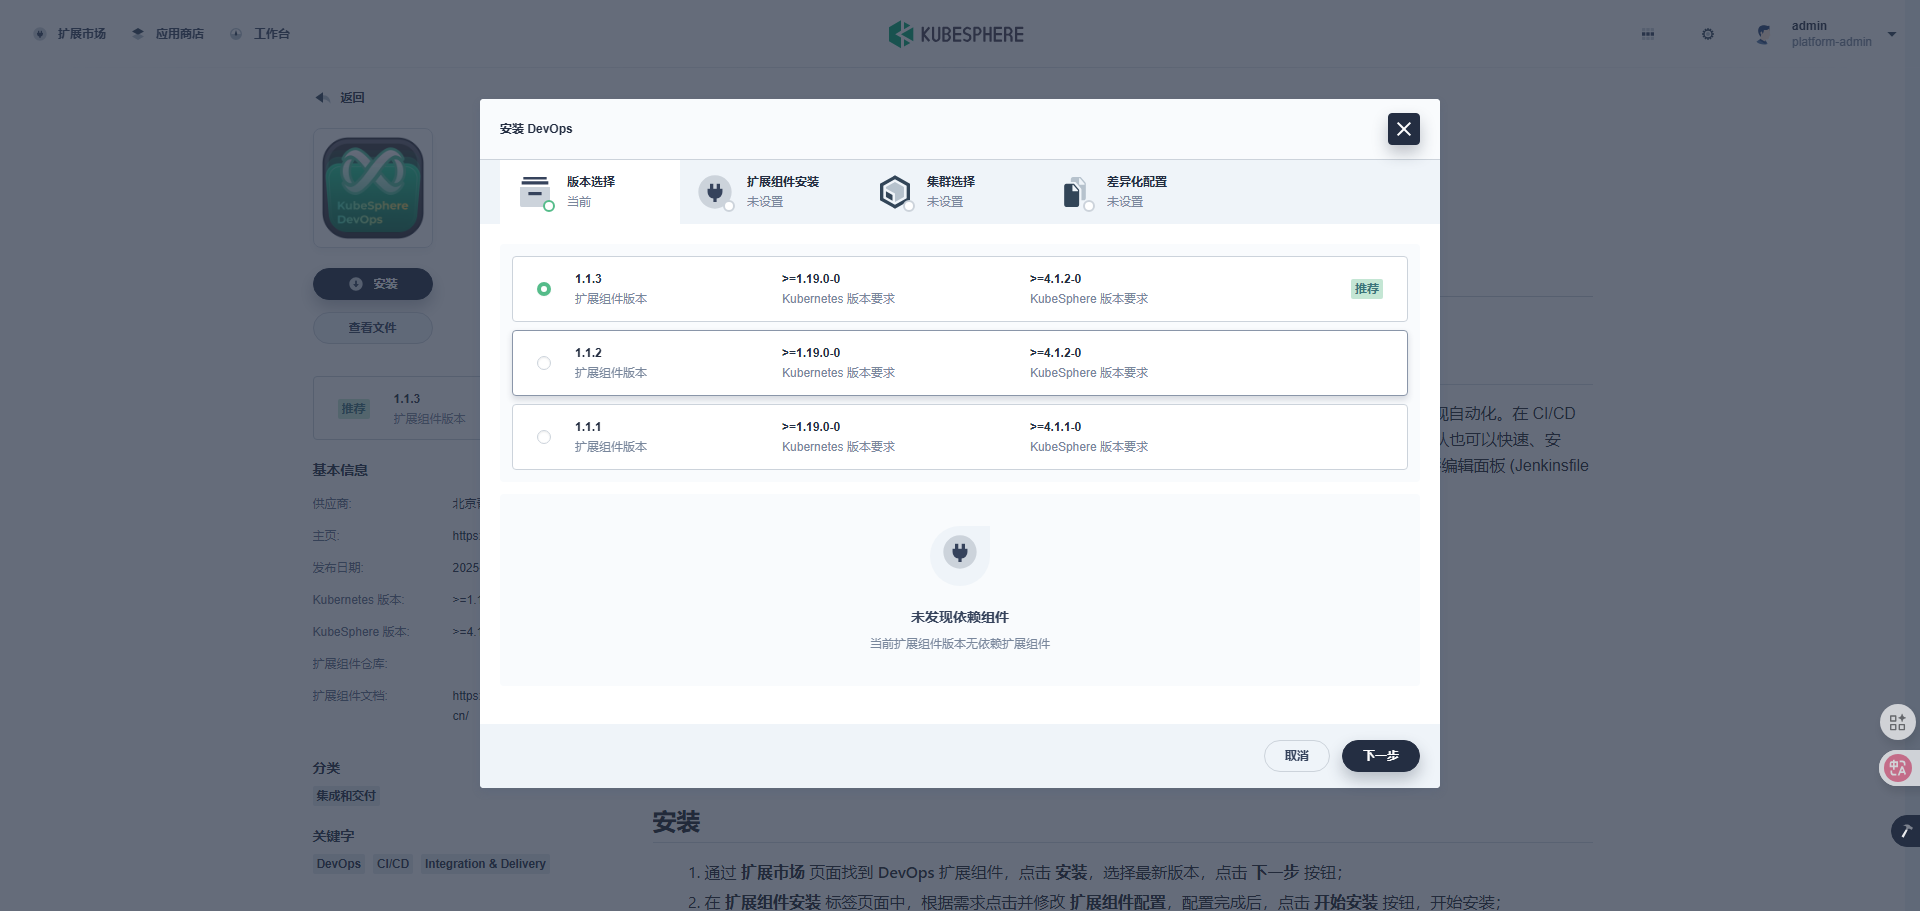Screen dimensions: 1920x911
Task: Click the 取消 cancel button
Action: click(1297, 756)
